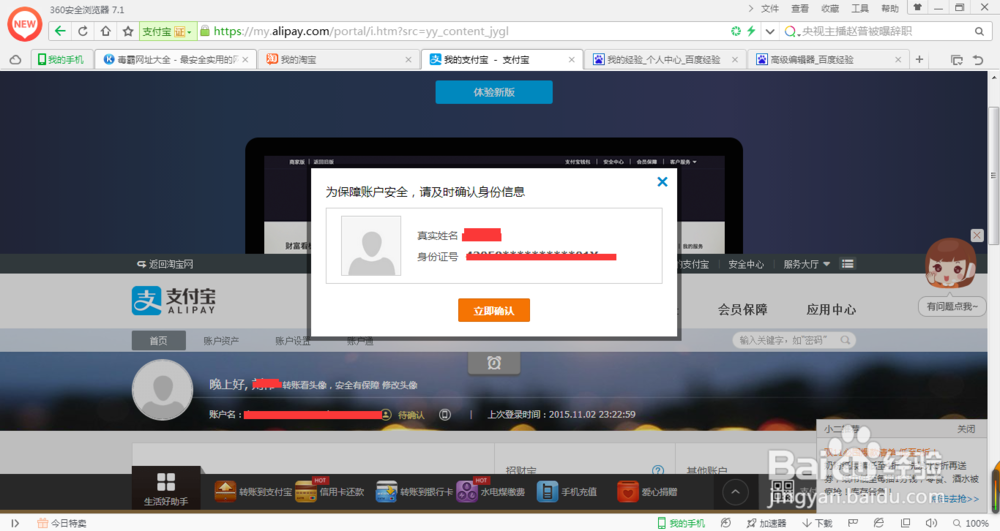The image size is (1000, 531).
Task: Expand the address bar history dropdown
Action: point(770,31)
